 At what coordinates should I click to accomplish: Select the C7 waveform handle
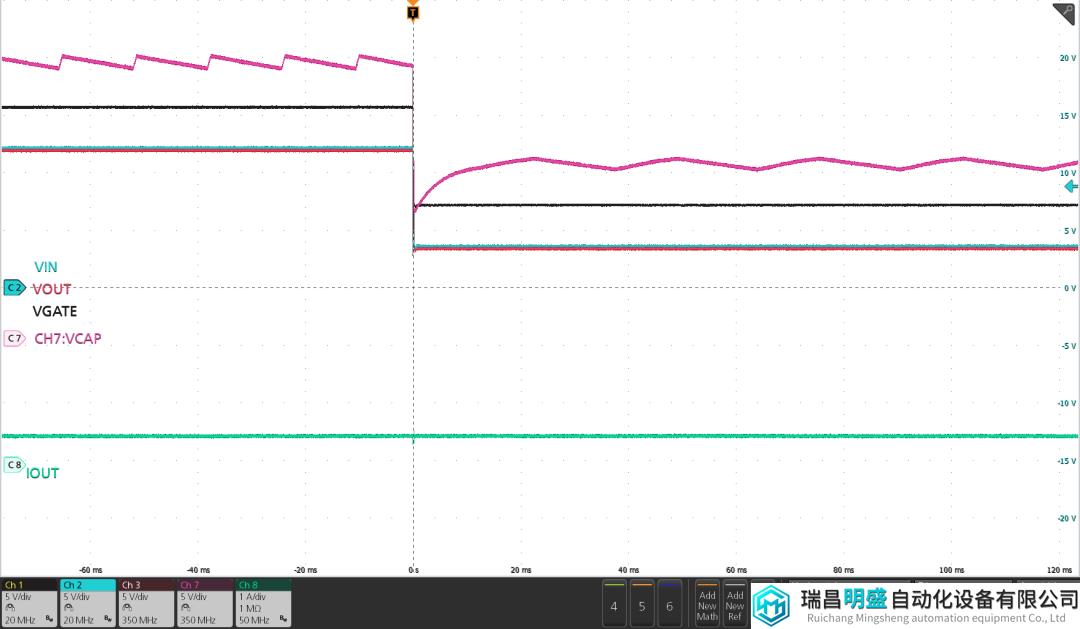tap(14, 338)
